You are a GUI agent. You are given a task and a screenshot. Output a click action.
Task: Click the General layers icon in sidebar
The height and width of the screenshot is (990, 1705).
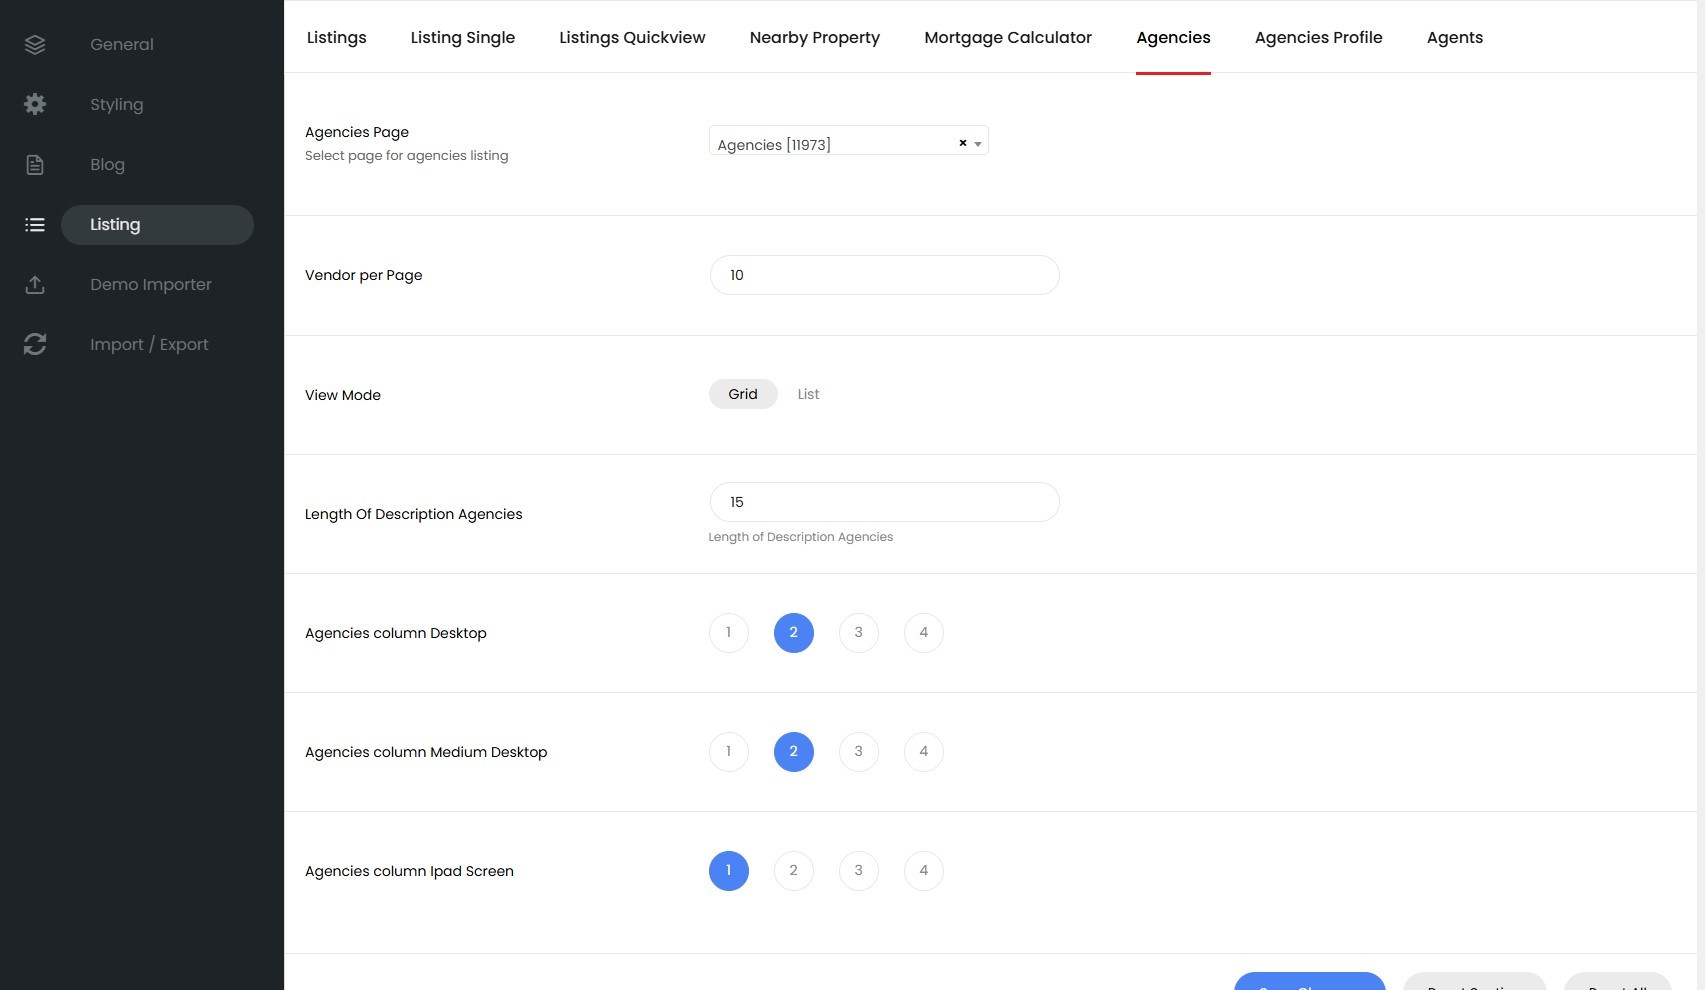click(35, 45)
